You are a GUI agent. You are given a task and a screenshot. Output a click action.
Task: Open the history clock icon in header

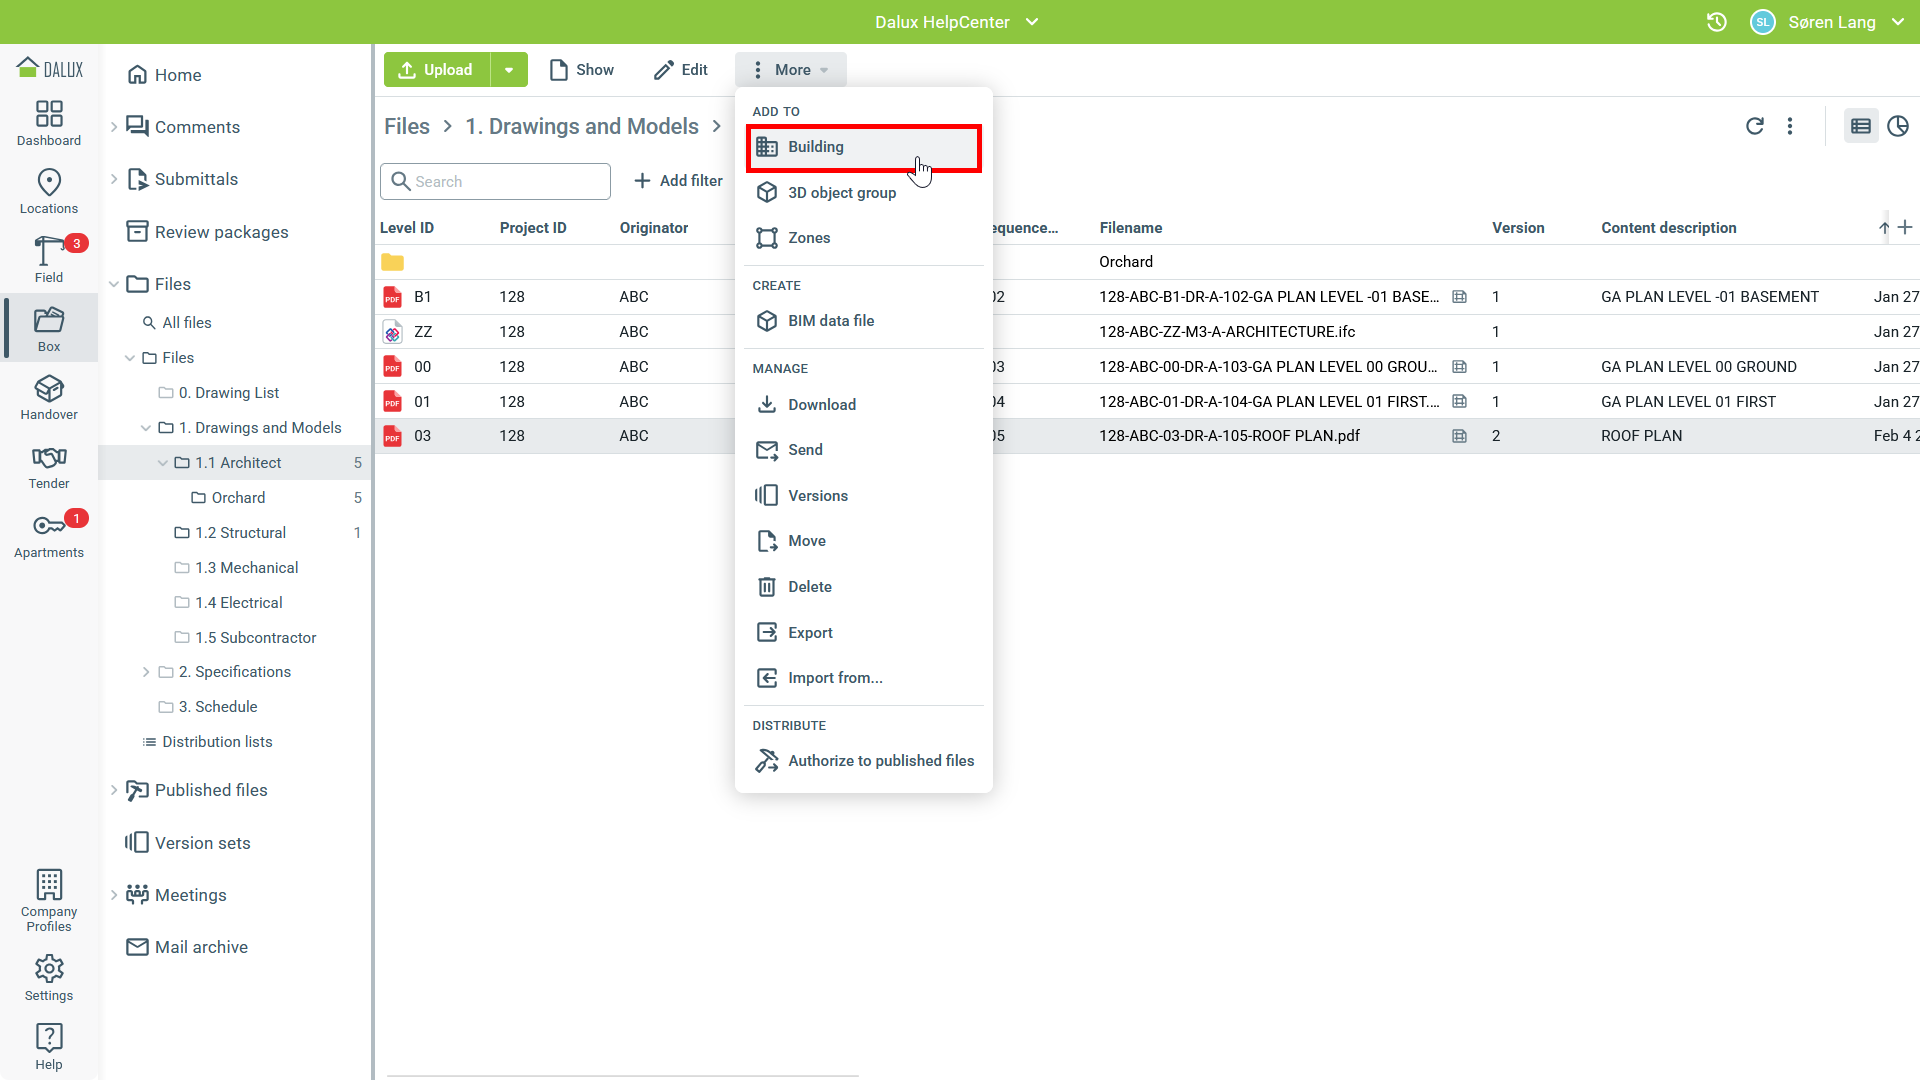pos(1716,22)
